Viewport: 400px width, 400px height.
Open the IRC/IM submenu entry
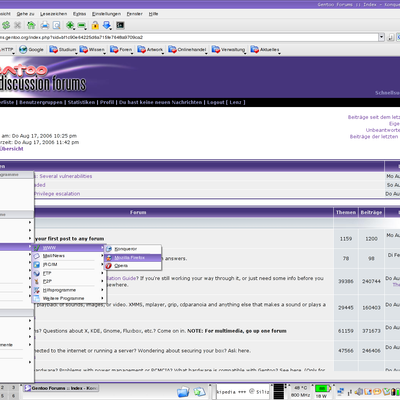point(69,265)
